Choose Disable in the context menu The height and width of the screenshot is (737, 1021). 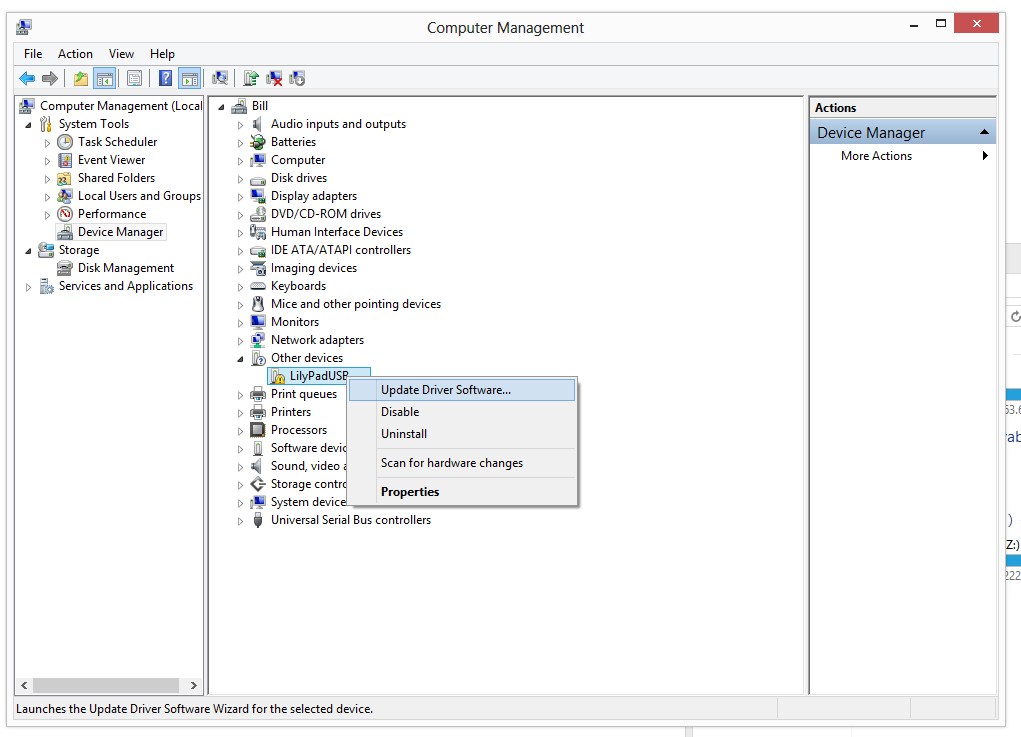pos(462,412)
